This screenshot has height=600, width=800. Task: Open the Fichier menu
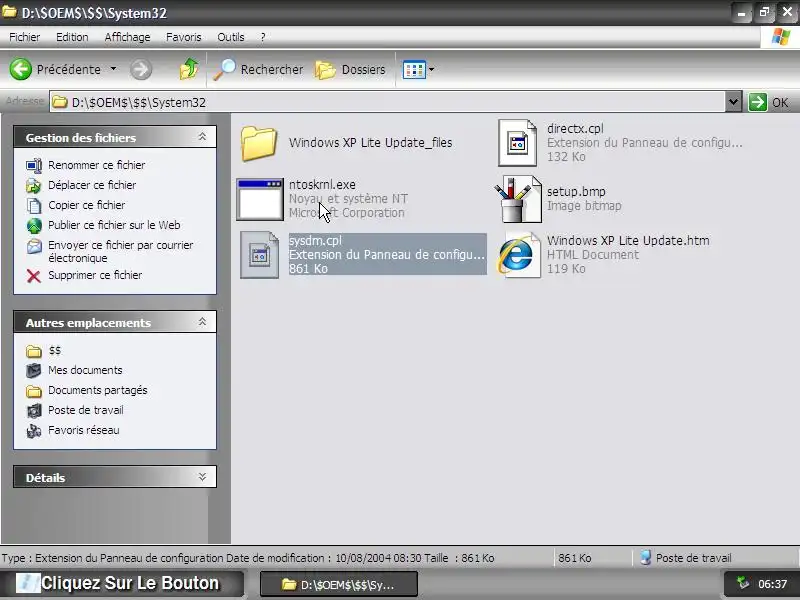24,37
